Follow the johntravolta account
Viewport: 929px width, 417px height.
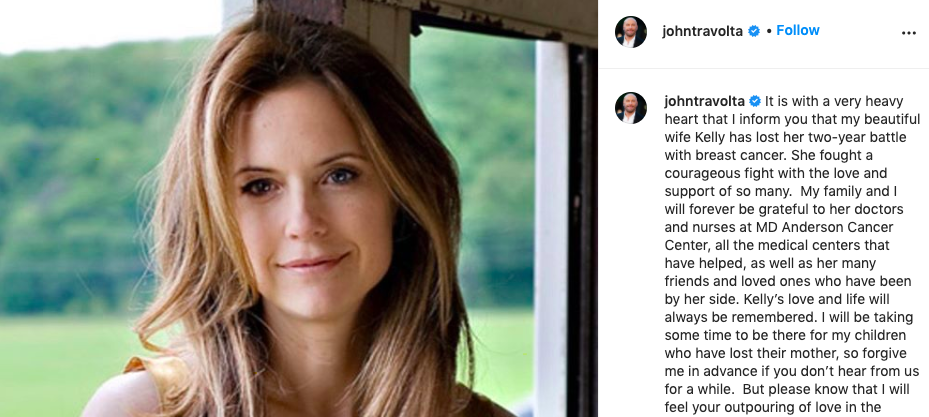[x=797, y=30]
